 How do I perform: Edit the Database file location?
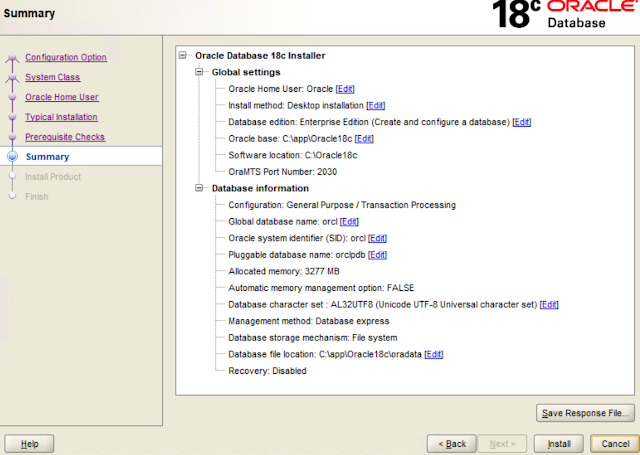[433, 355]
